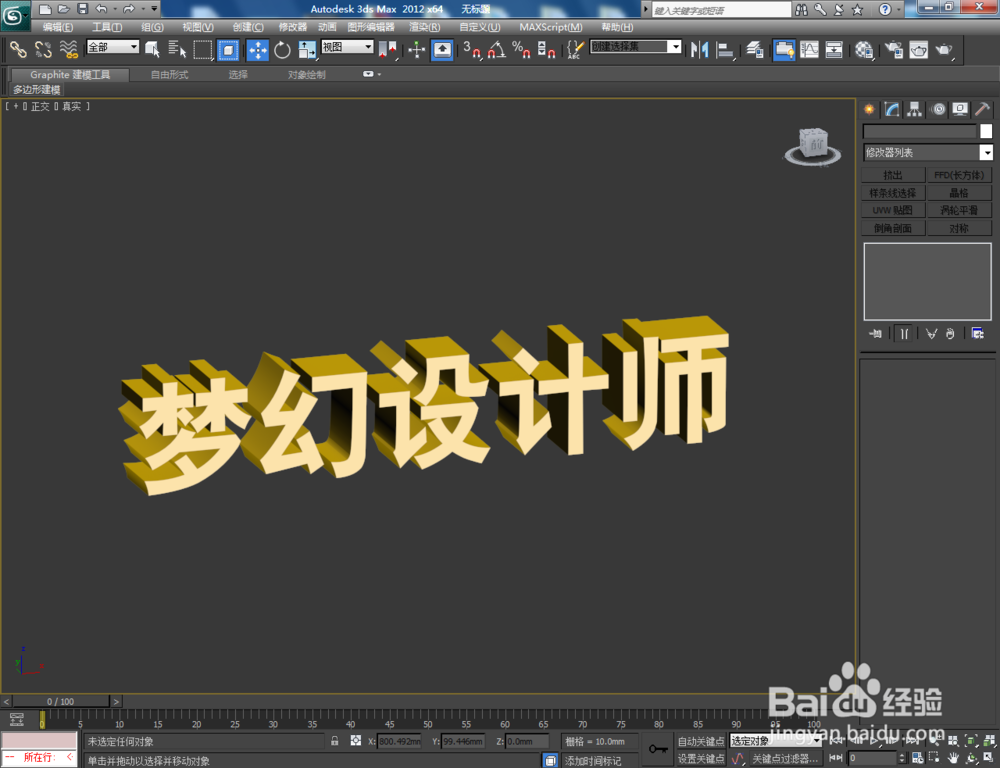Open the selection filter '全部' dropdown
This screenshot has width=1000, height=768.
(x=113, y=47)
